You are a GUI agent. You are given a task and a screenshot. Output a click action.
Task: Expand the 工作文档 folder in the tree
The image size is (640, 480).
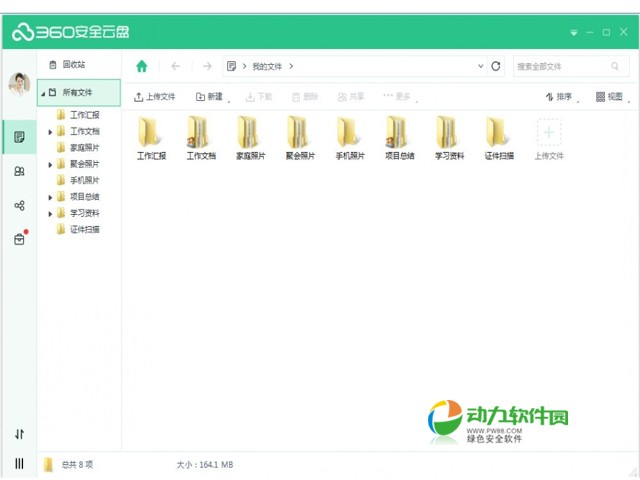(50, 131)
